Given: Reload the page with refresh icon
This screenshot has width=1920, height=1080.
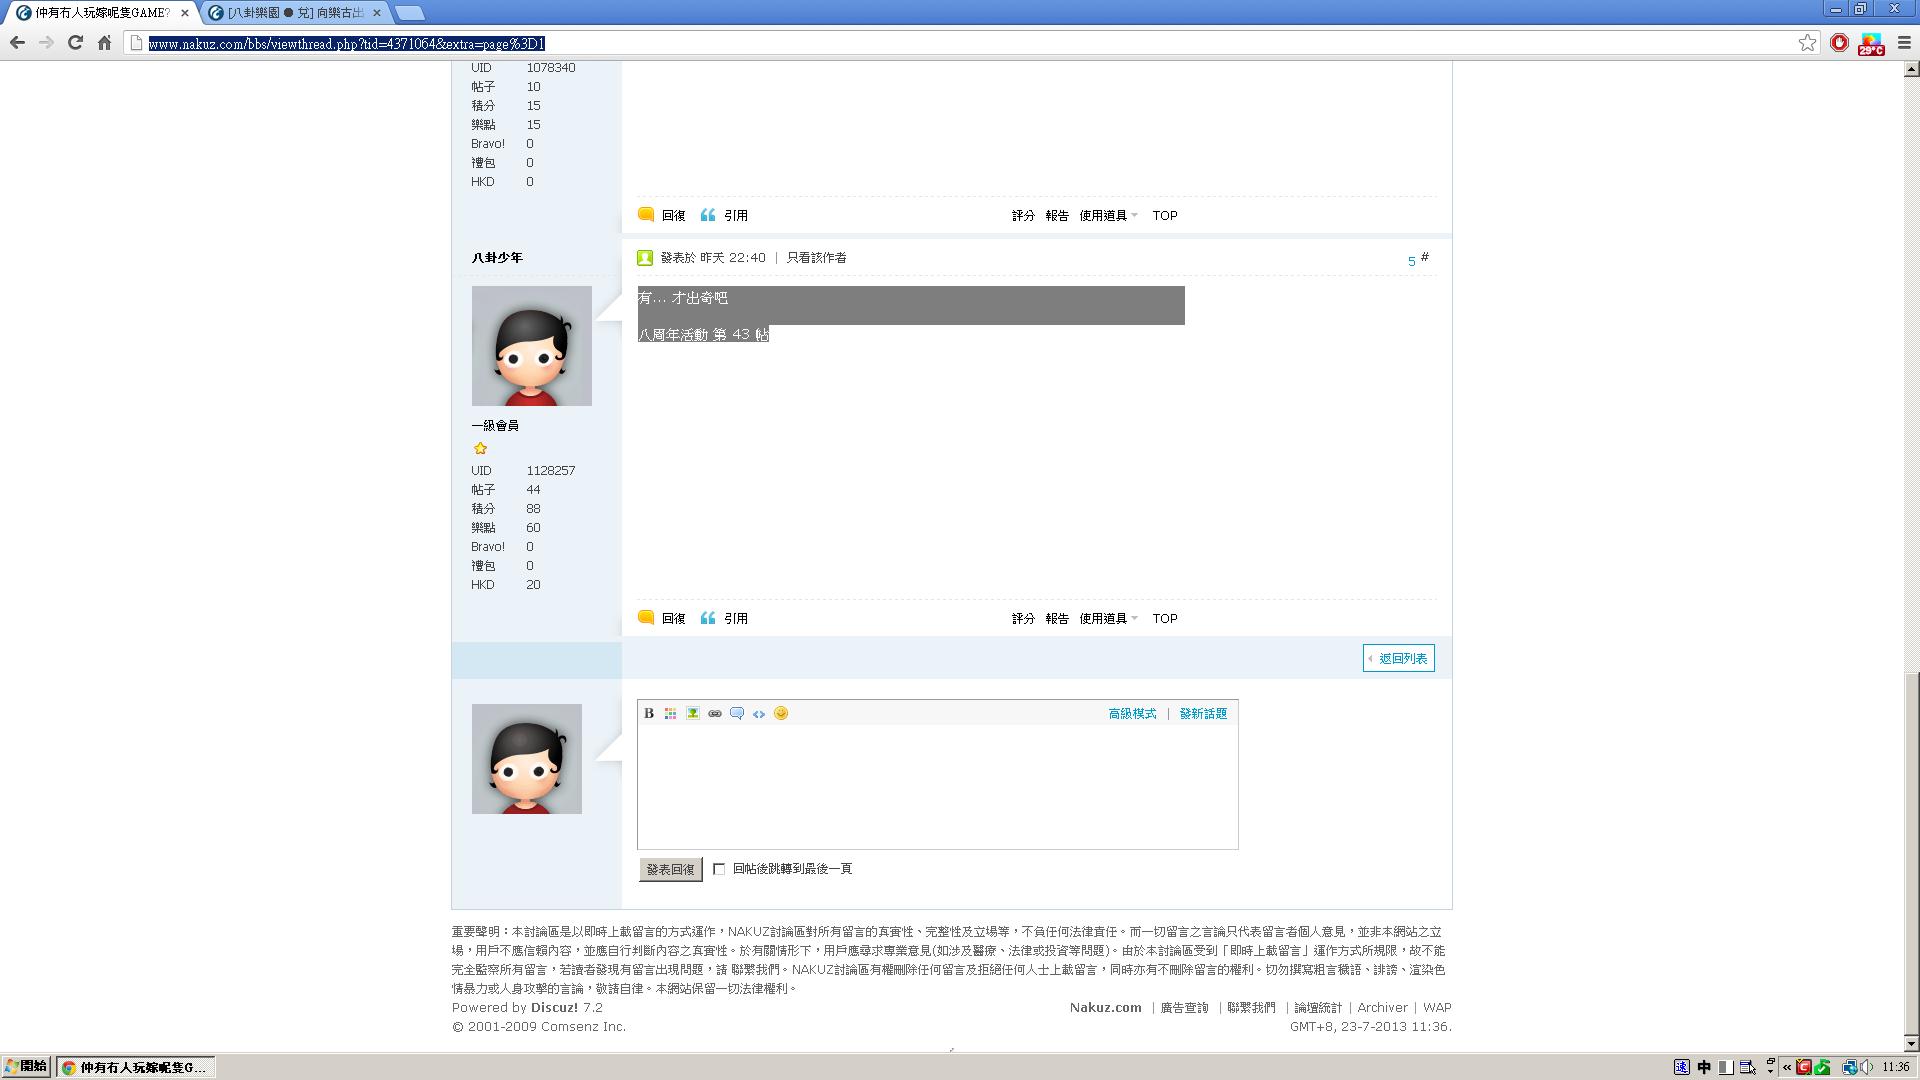Looking at the screenshot, I should click(75, 43).
